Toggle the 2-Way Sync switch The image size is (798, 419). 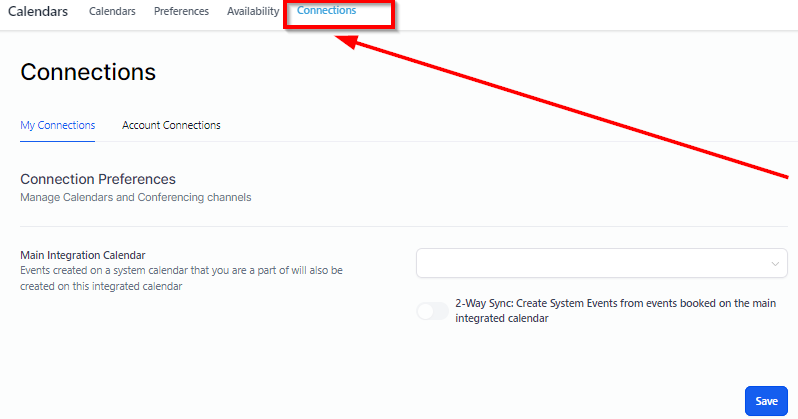coord(432,311)
